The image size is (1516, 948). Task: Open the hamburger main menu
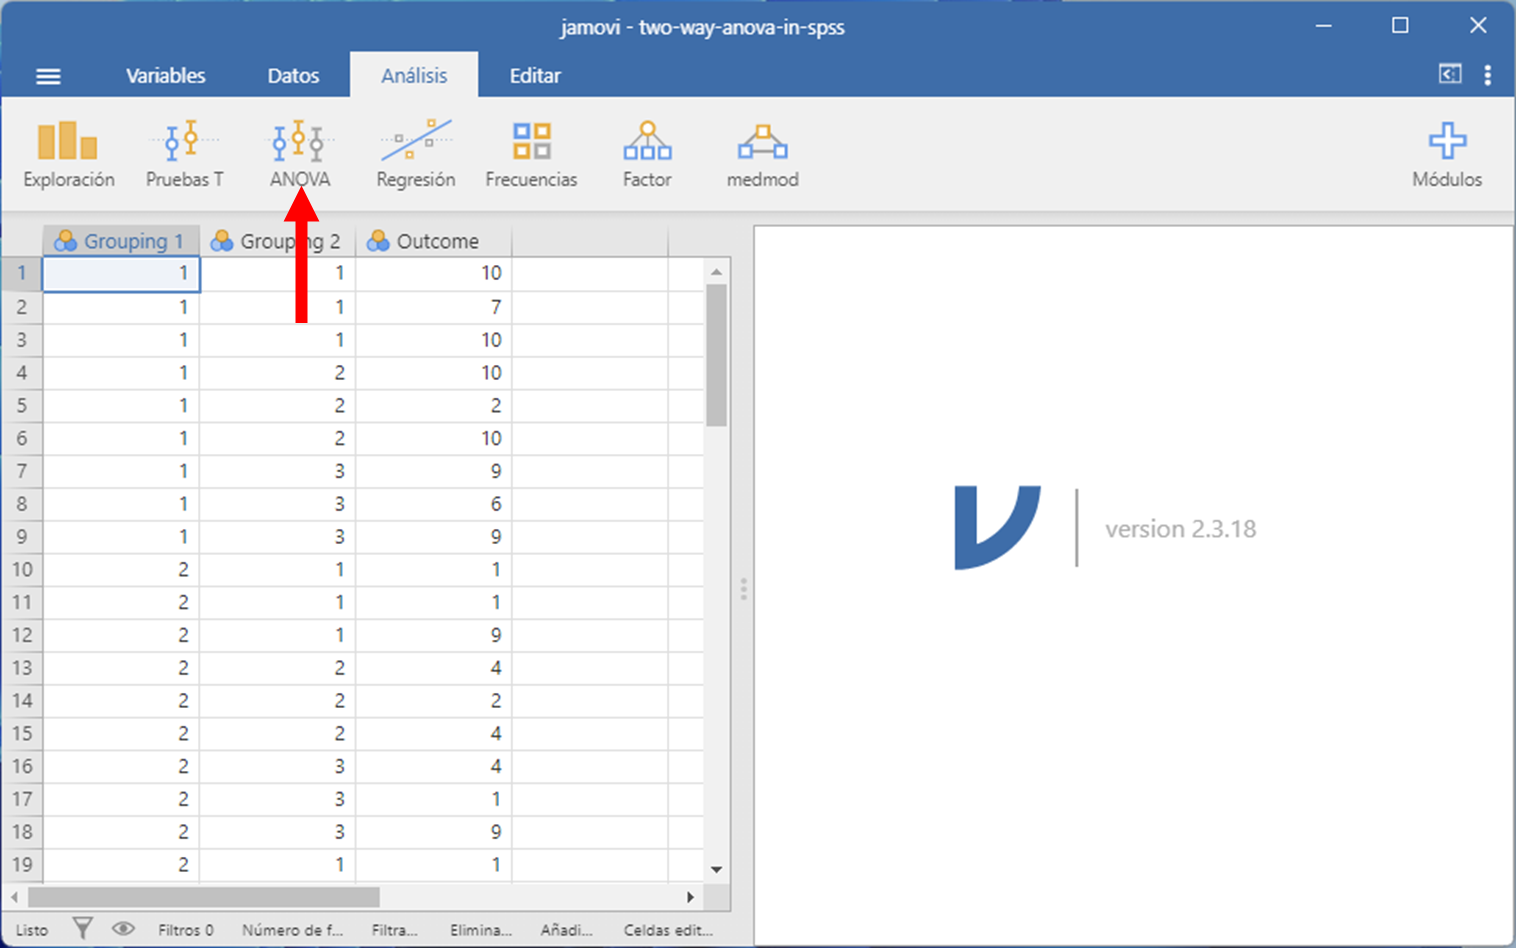pos(48,76)
